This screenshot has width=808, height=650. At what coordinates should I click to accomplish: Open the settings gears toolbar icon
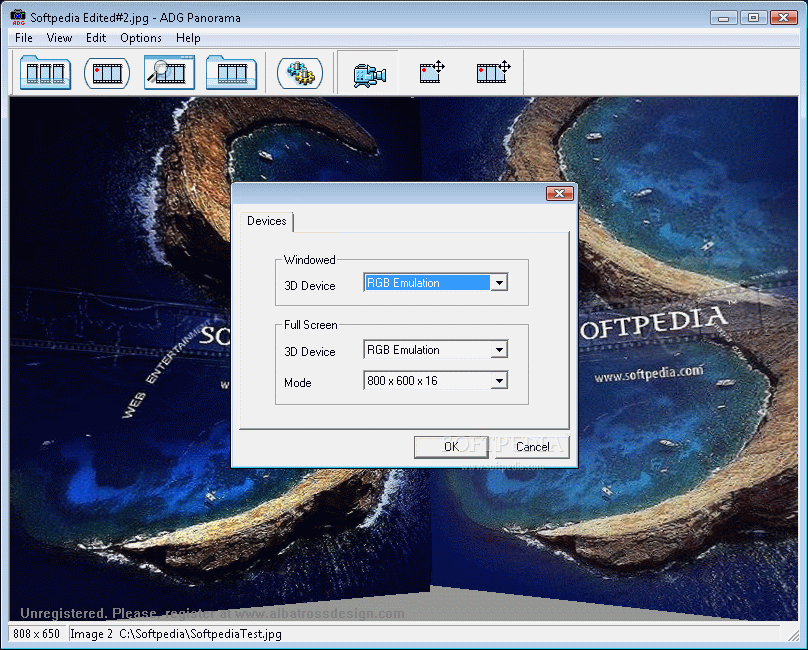pos(300,73)
